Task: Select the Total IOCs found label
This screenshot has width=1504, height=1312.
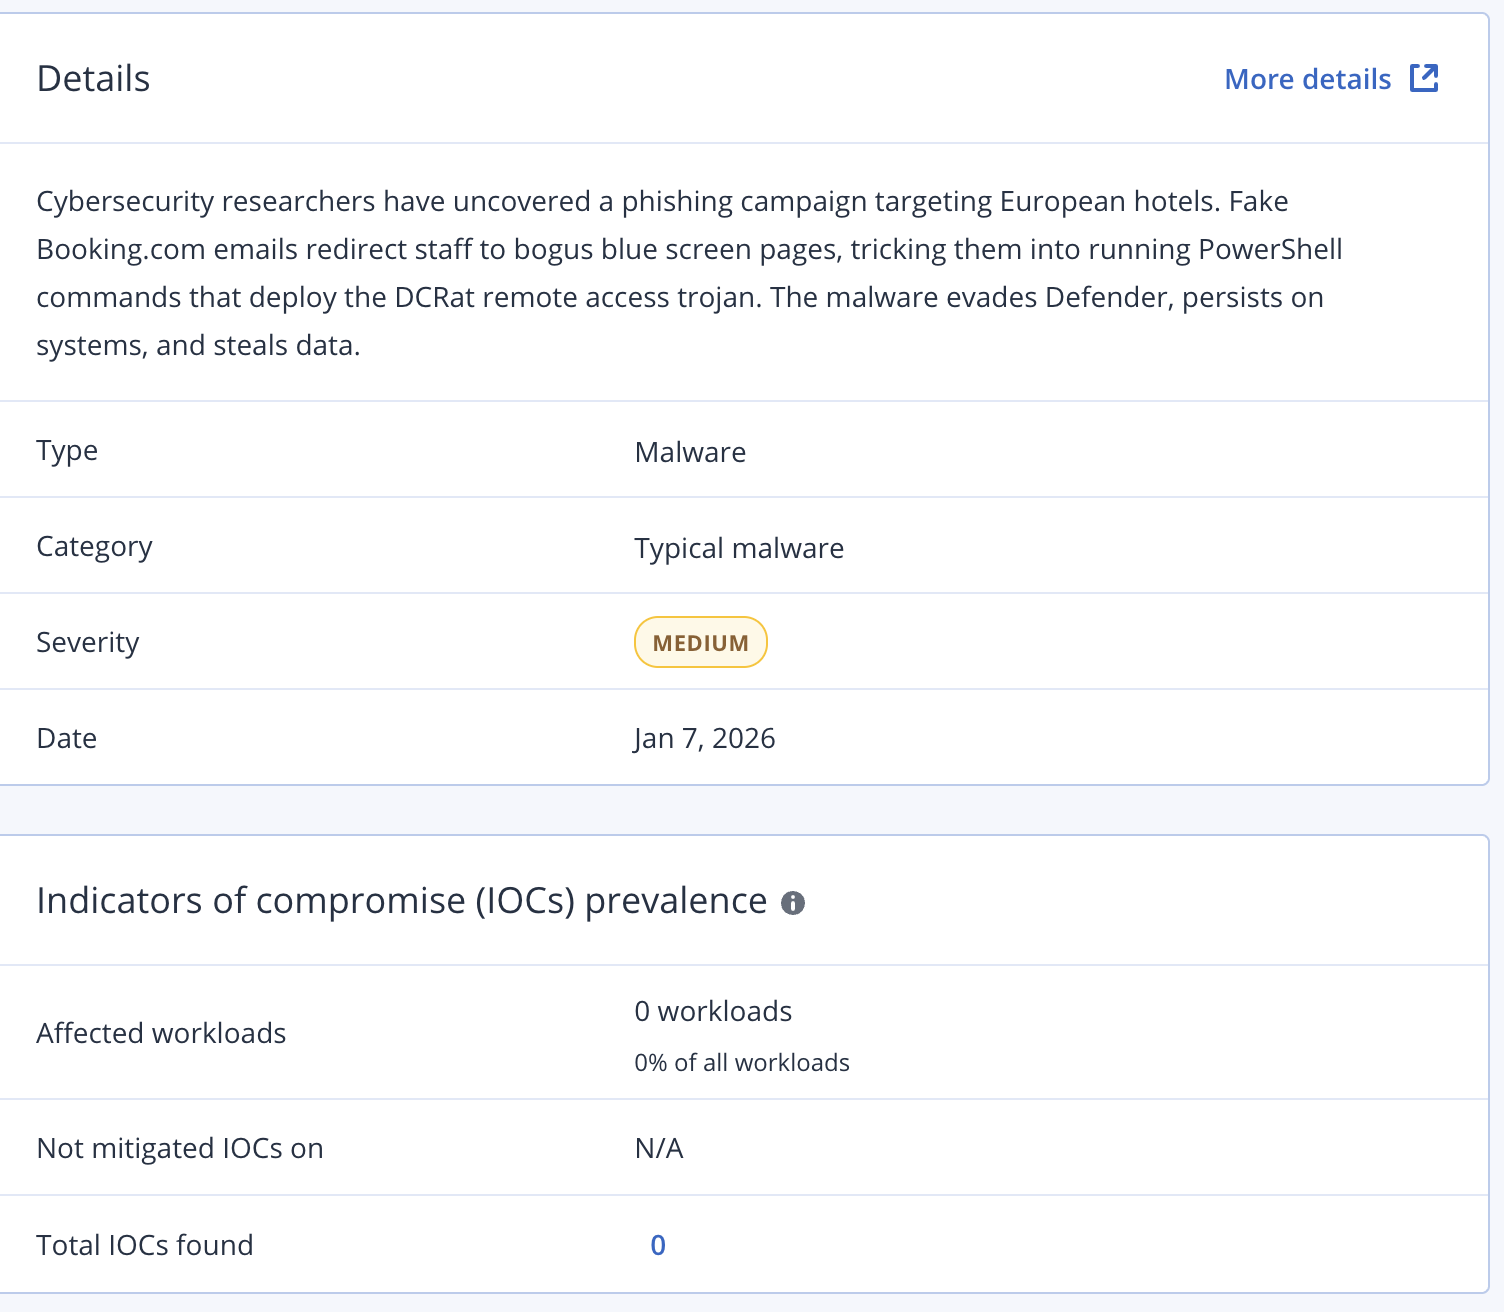Action: pyautogui.click(x=145, y=1245)
